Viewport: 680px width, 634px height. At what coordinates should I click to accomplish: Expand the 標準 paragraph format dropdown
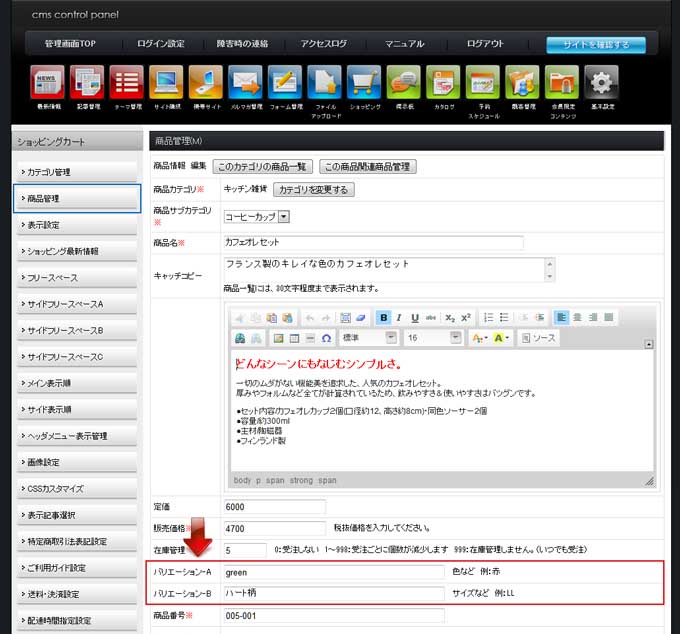coord(391,338)
